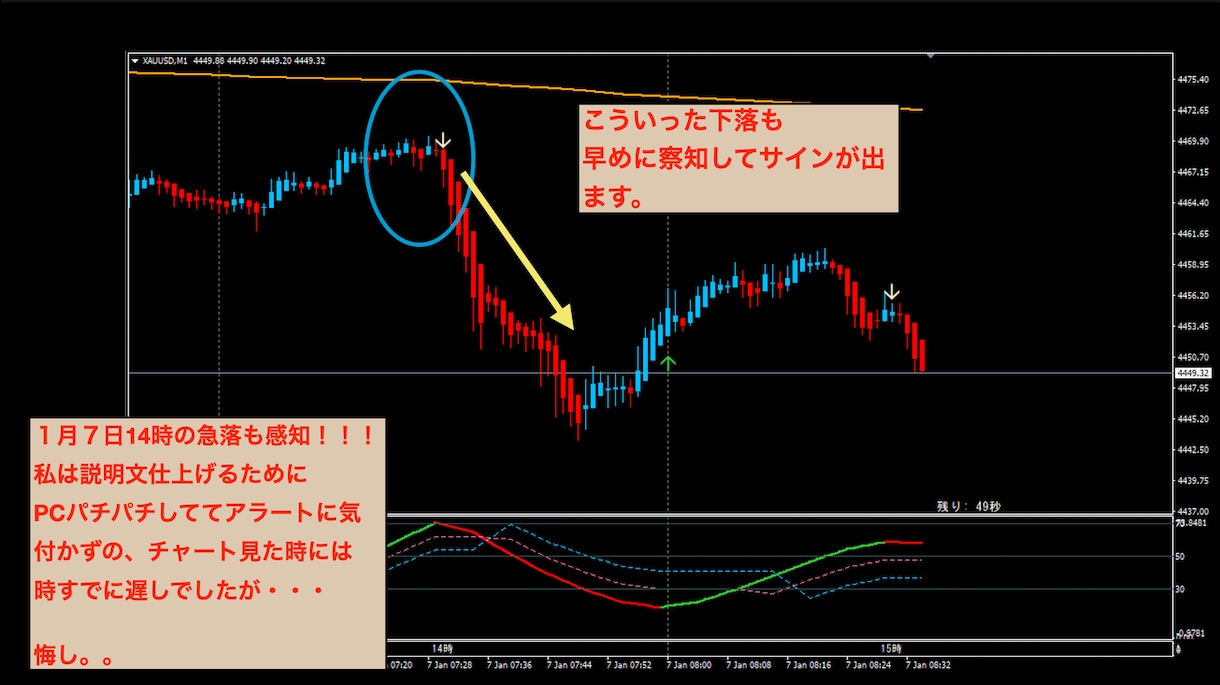Click the XAUUSD,M1 symbol label
The width and height of the screenshot is (1220, 685).
pos(165,61)
